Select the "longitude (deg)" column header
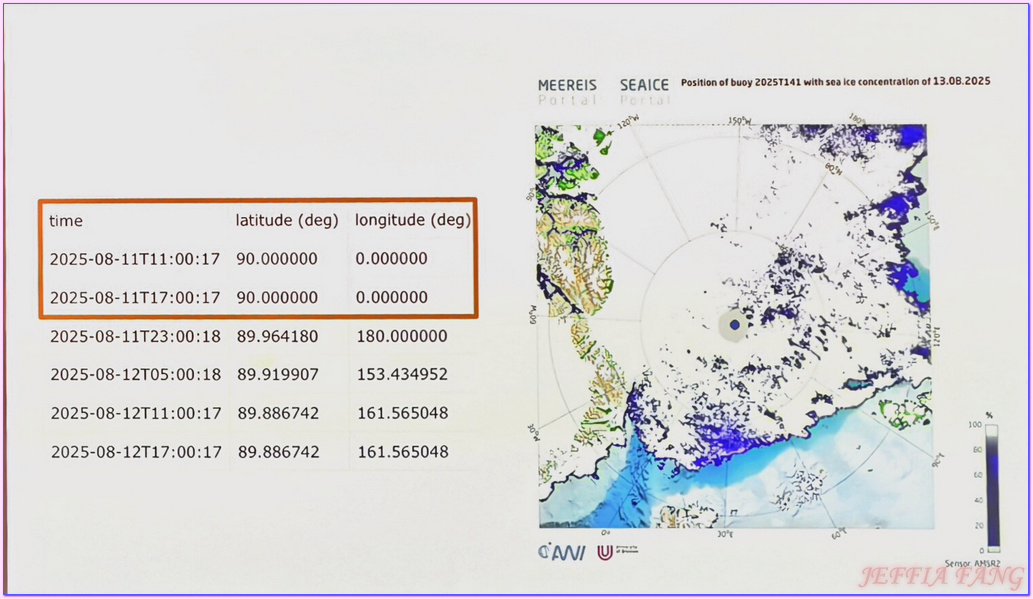Screen dimensions: 1033x599 click(x=413, y=220)
